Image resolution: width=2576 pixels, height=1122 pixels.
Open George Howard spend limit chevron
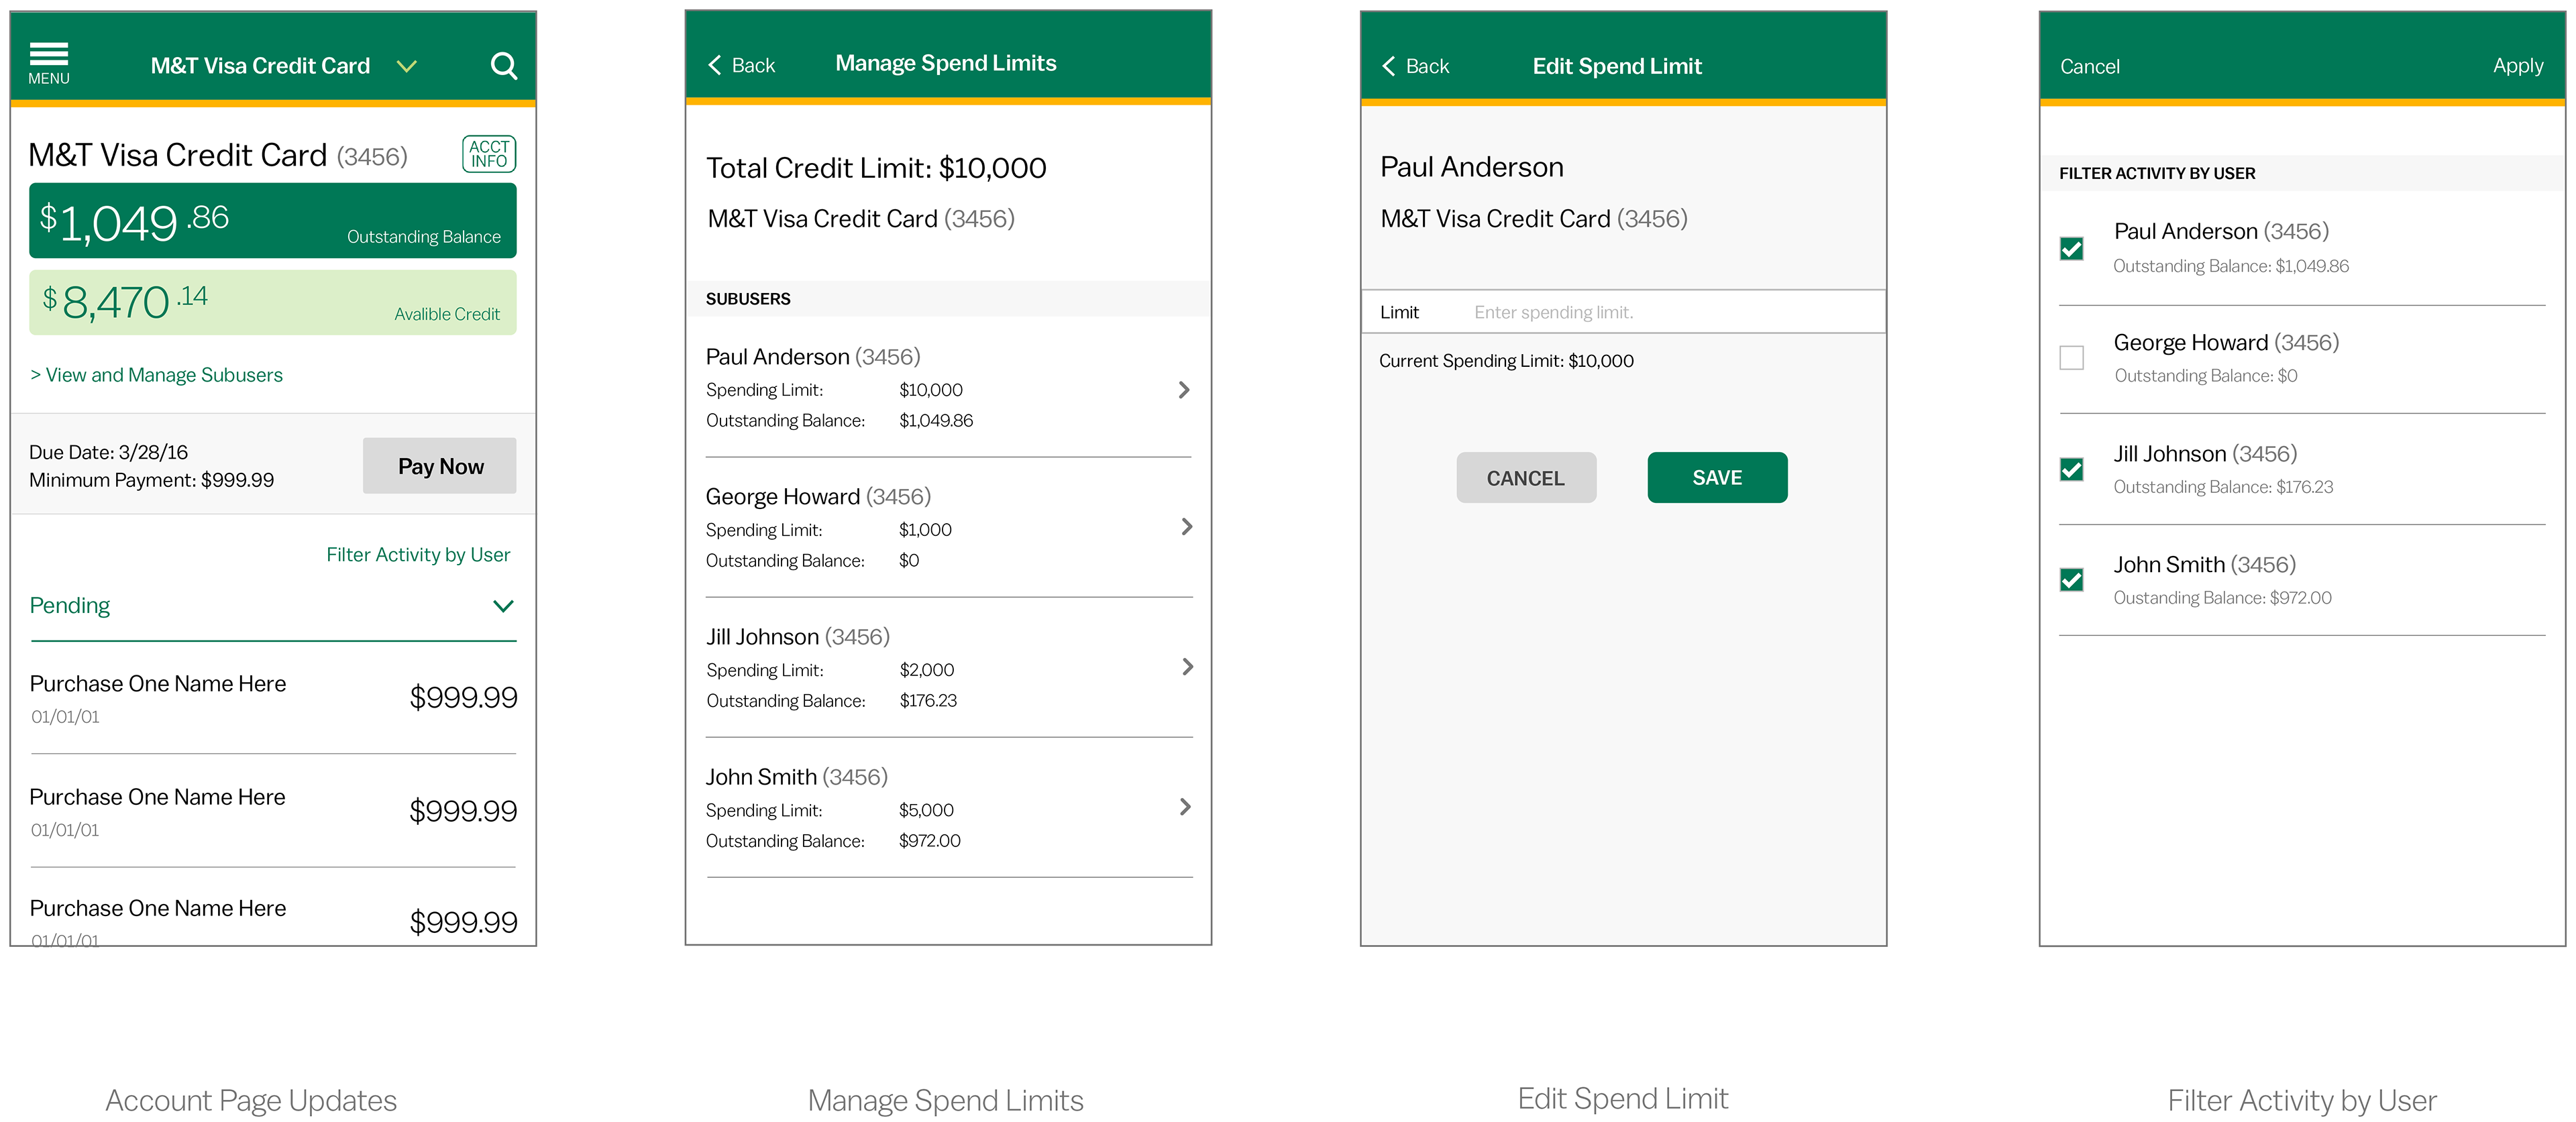pos(1186,527)
